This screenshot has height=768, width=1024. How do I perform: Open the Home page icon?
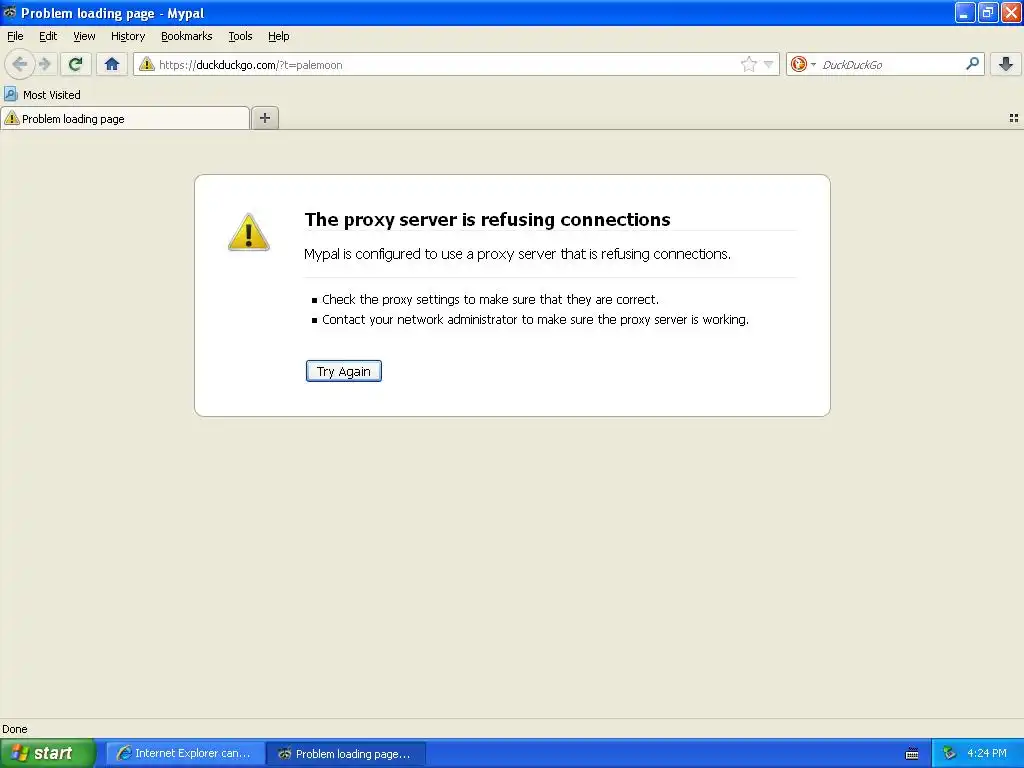[112, 64]
